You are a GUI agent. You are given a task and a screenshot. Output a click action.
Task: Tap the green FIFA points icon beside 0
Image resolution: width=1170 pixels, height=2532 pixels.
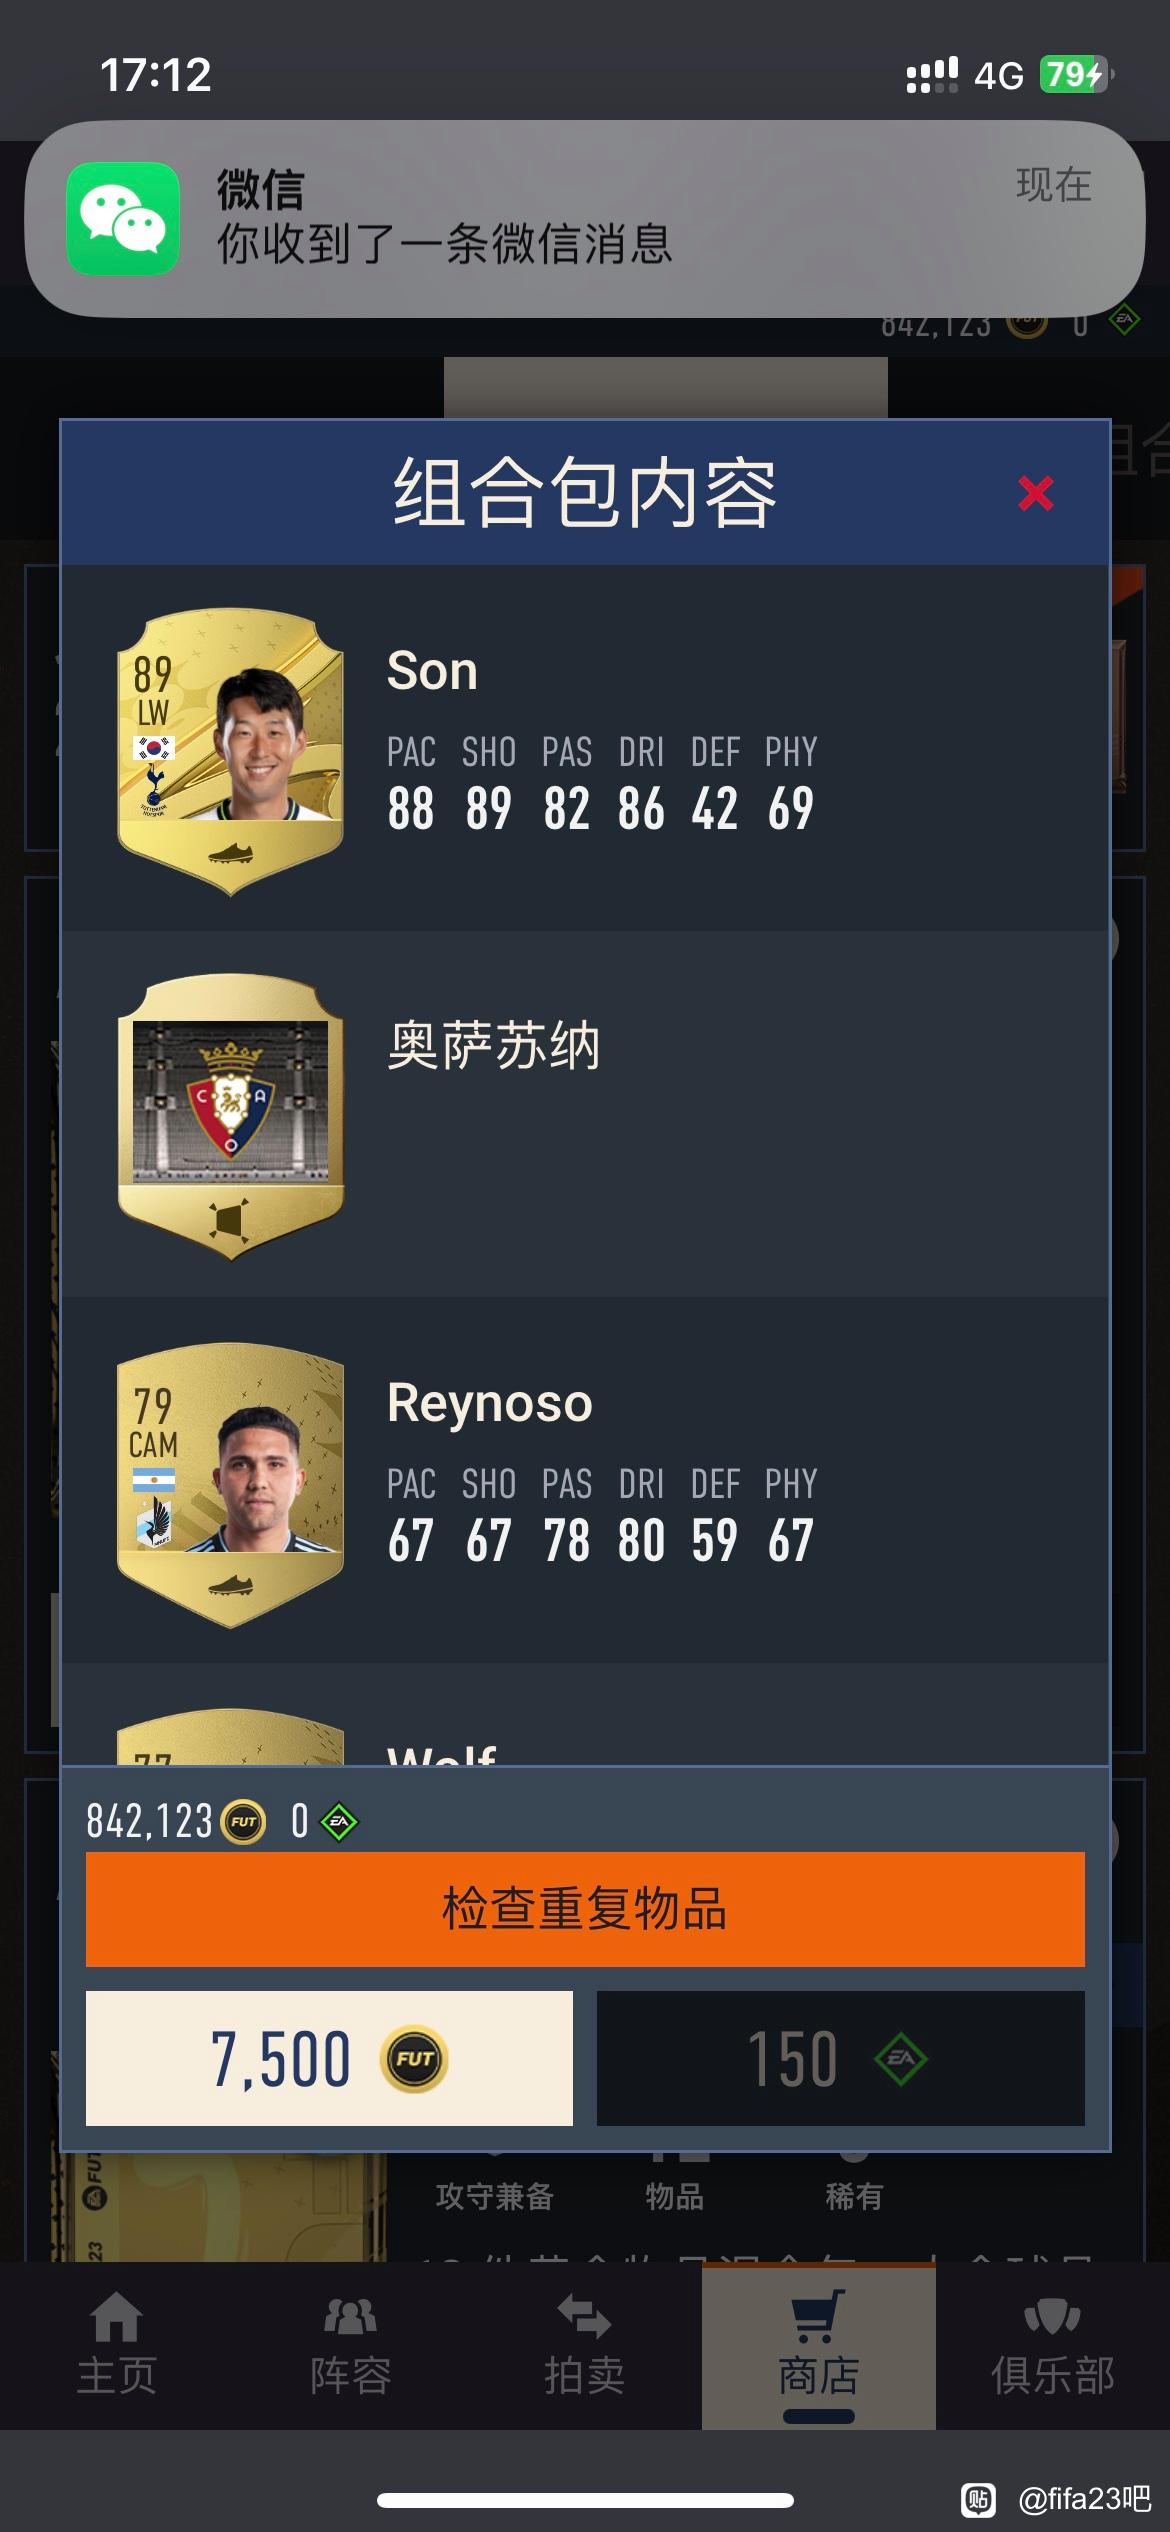tap(339, 1822)
